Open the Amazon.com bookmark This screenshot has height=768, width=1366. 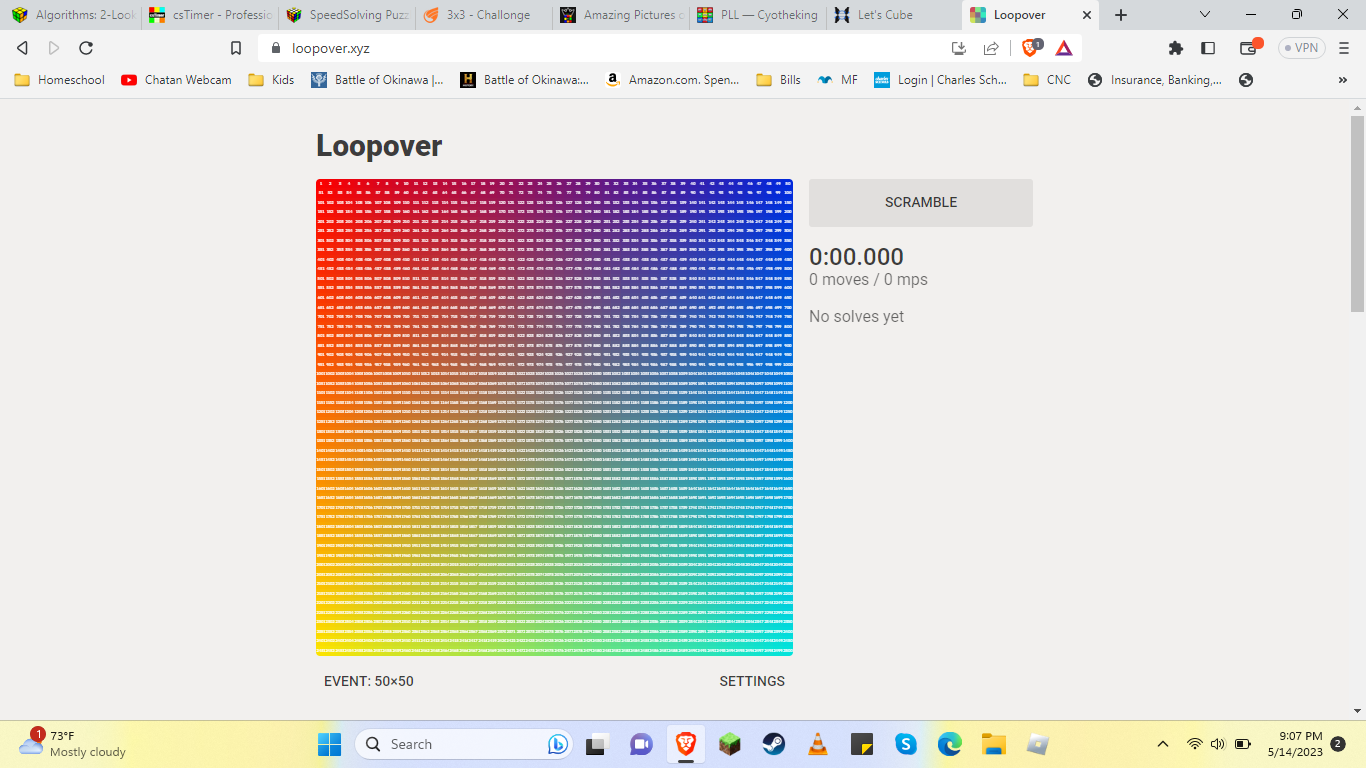672,80
